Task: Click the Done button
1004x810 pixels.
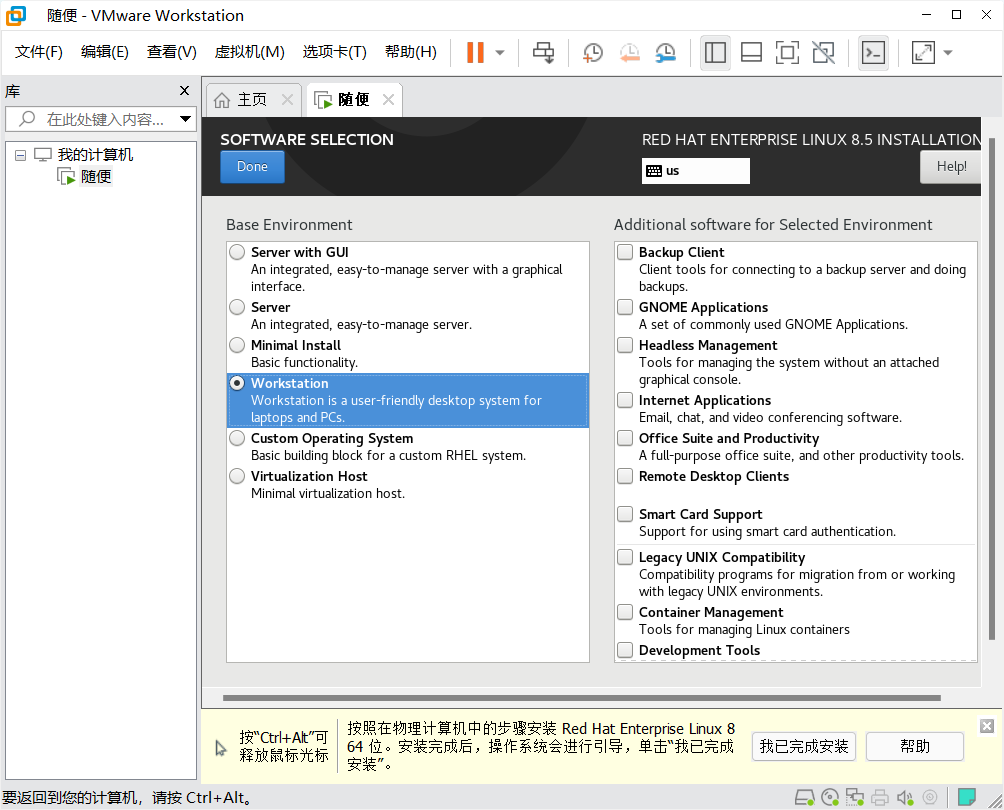Action: pos(252,166)
